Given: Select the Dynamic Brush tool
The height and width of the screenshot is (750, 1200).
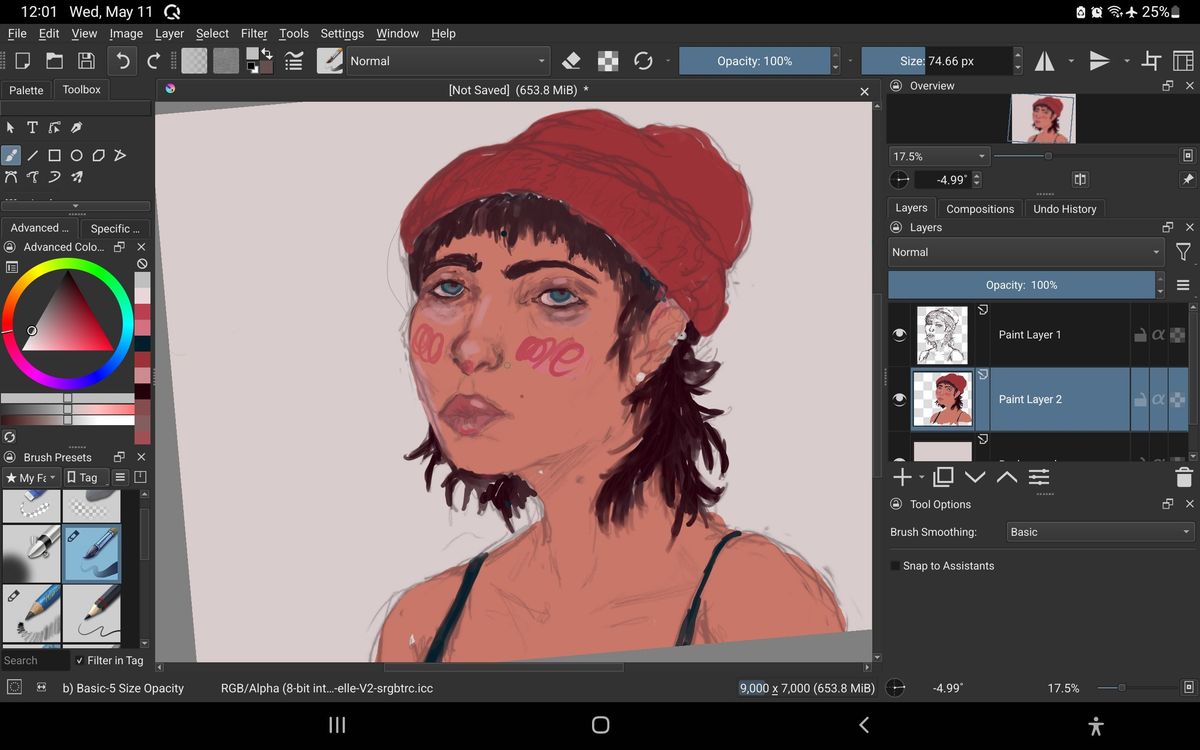Looking at the screenshot, I should tap(54, 177).
